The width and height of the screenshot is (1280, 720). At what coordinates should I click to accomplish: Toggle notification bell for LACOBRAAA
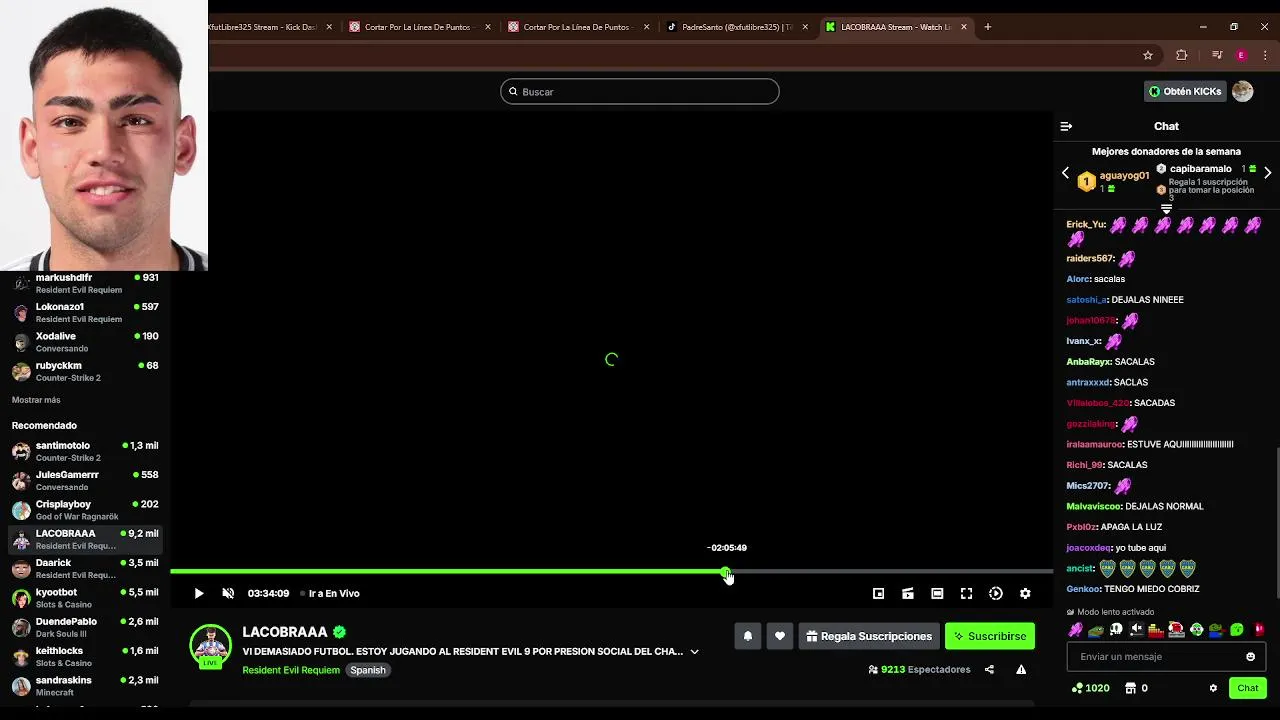click(747, 636)
